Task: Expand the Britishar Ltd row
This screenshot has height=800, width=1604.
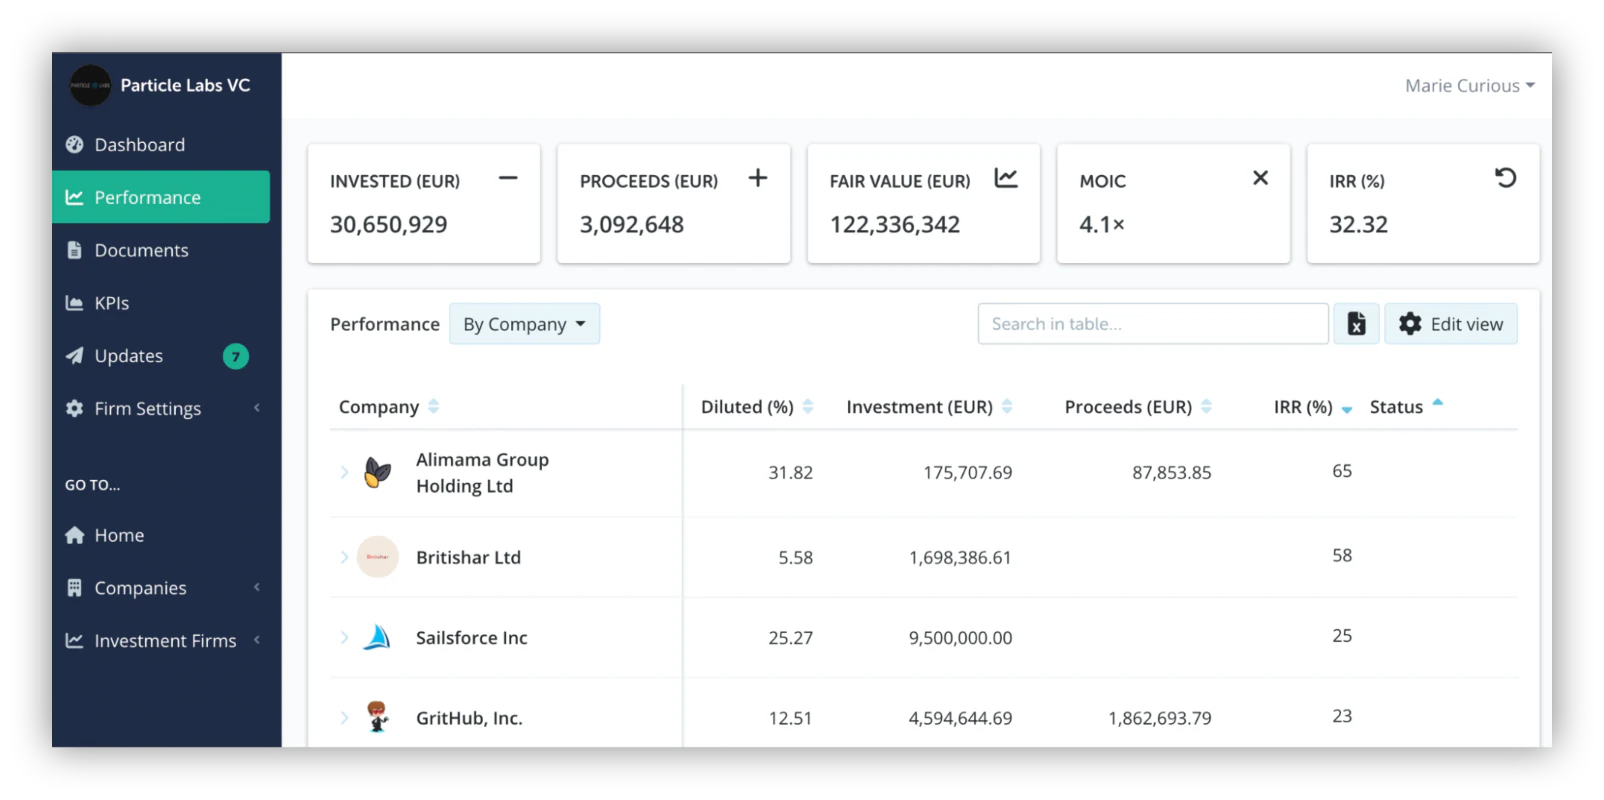Action: pyautogui.click(x=344, y=557)
